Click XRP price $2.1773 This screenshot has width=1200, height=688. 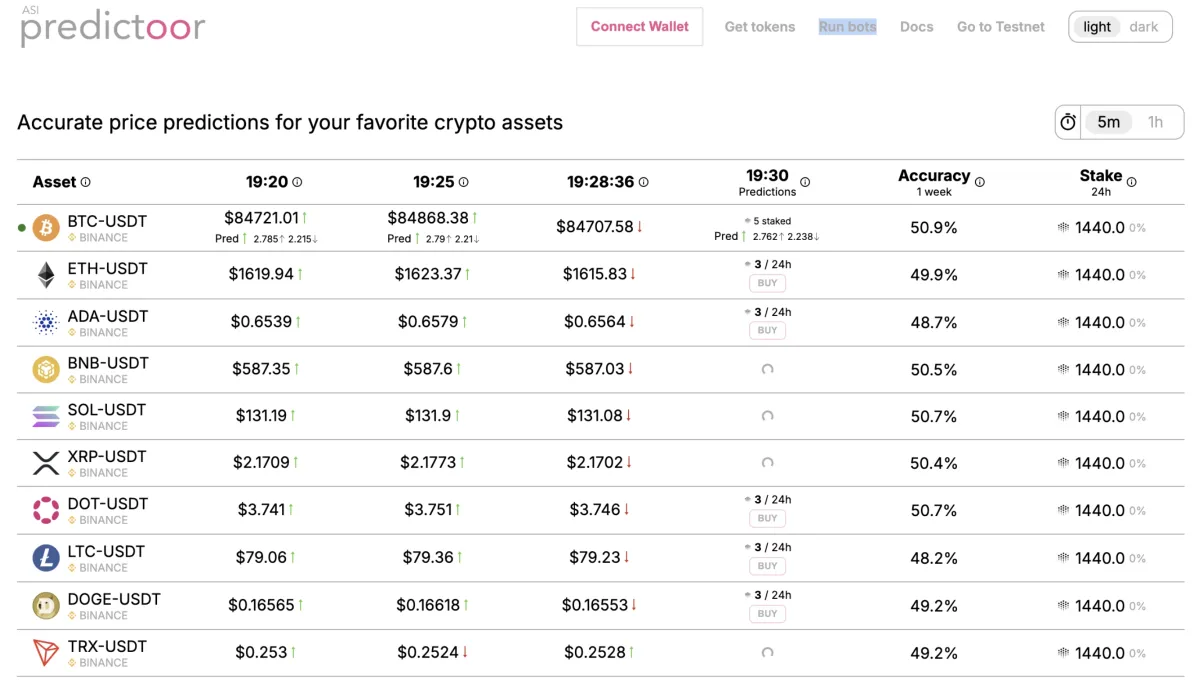pyautogui.click(x=428, y=463)
